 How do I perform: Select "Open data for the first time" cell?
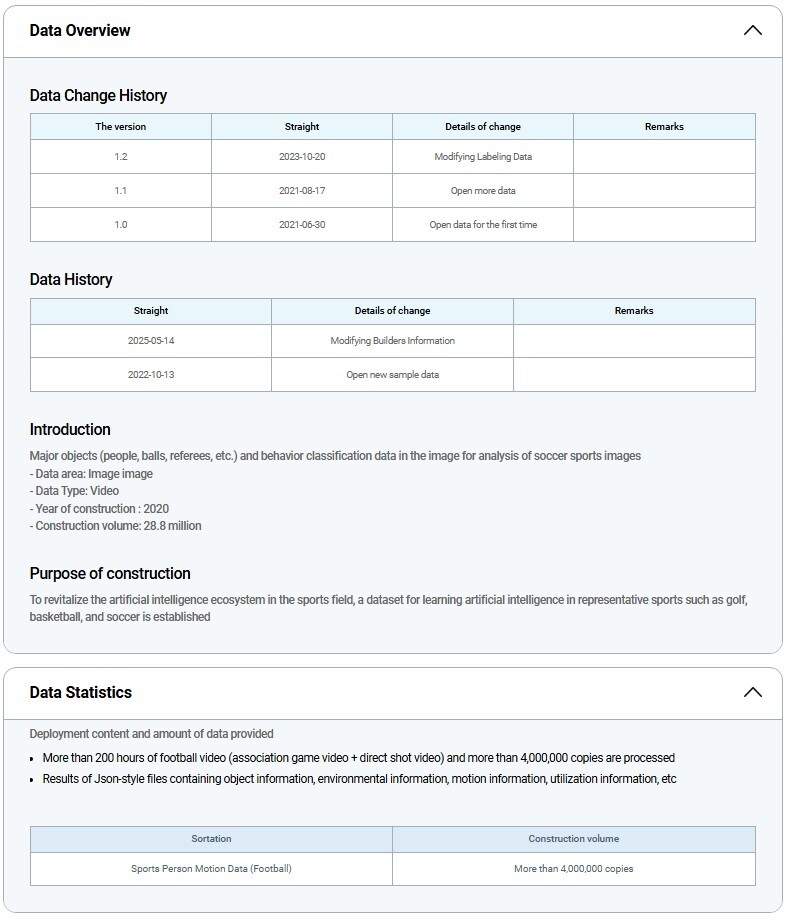click(x=483, y=225)
